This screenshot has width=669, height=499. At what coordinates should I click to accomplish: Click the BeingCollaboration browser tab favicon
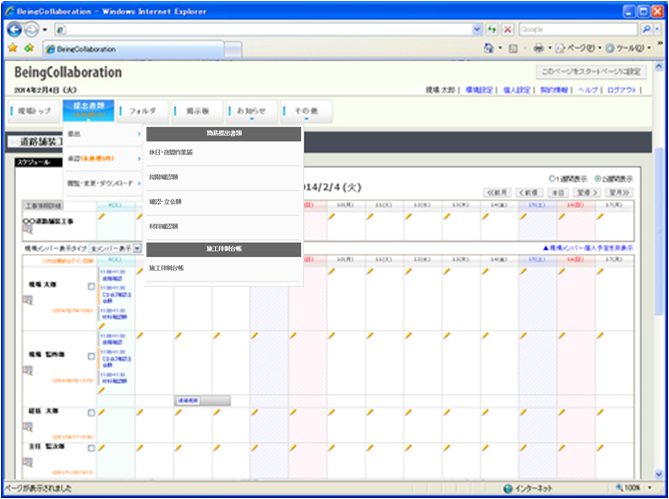coord(51,49)
